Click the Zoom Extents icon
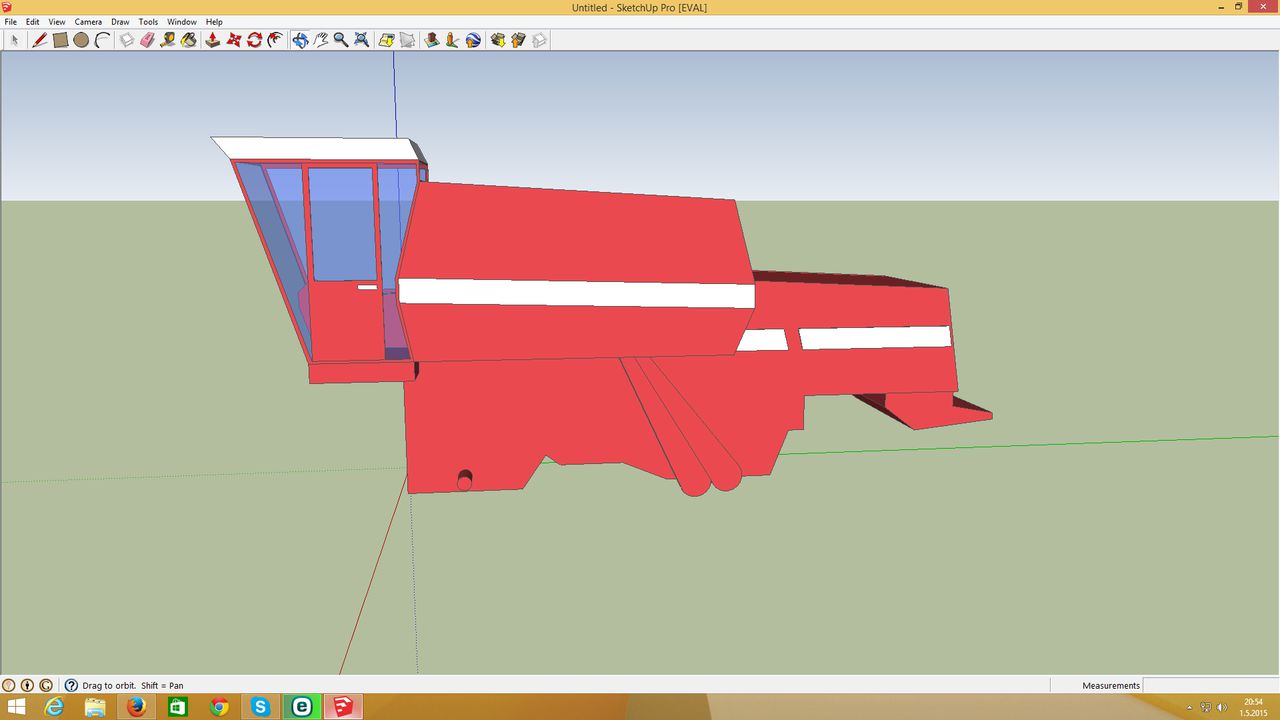Image resolution: width=1280 pixels, height=720 pixels. [362, 40]
